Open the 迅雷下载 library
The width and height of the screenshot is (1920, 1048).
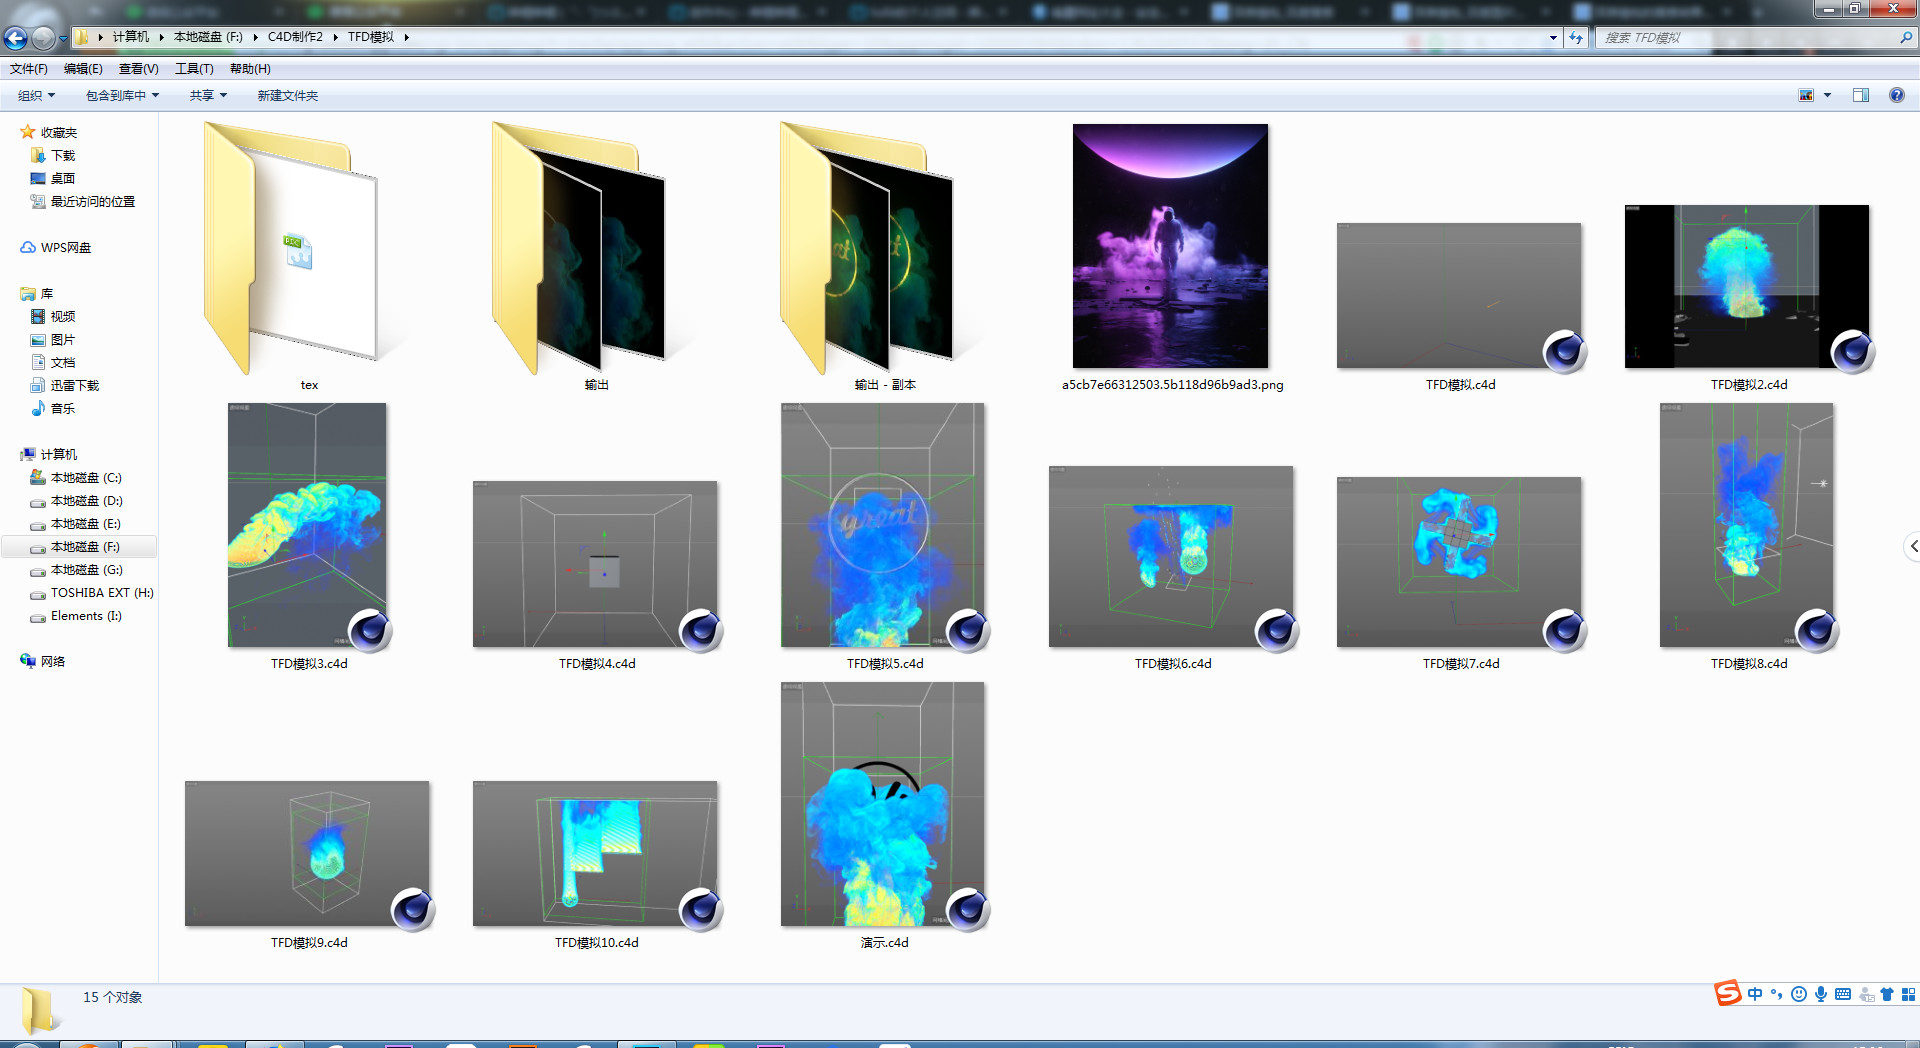point(75,385)
